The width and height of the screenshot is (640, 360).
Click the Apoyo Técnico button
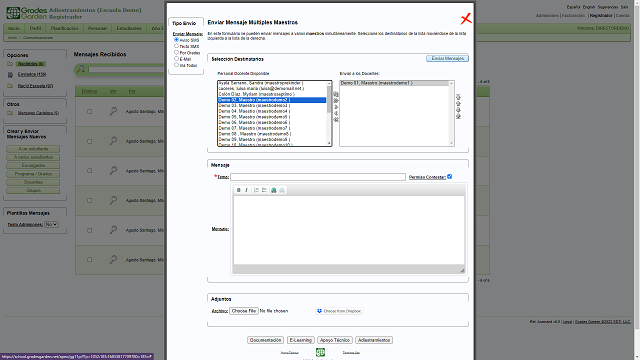point(335,340)
